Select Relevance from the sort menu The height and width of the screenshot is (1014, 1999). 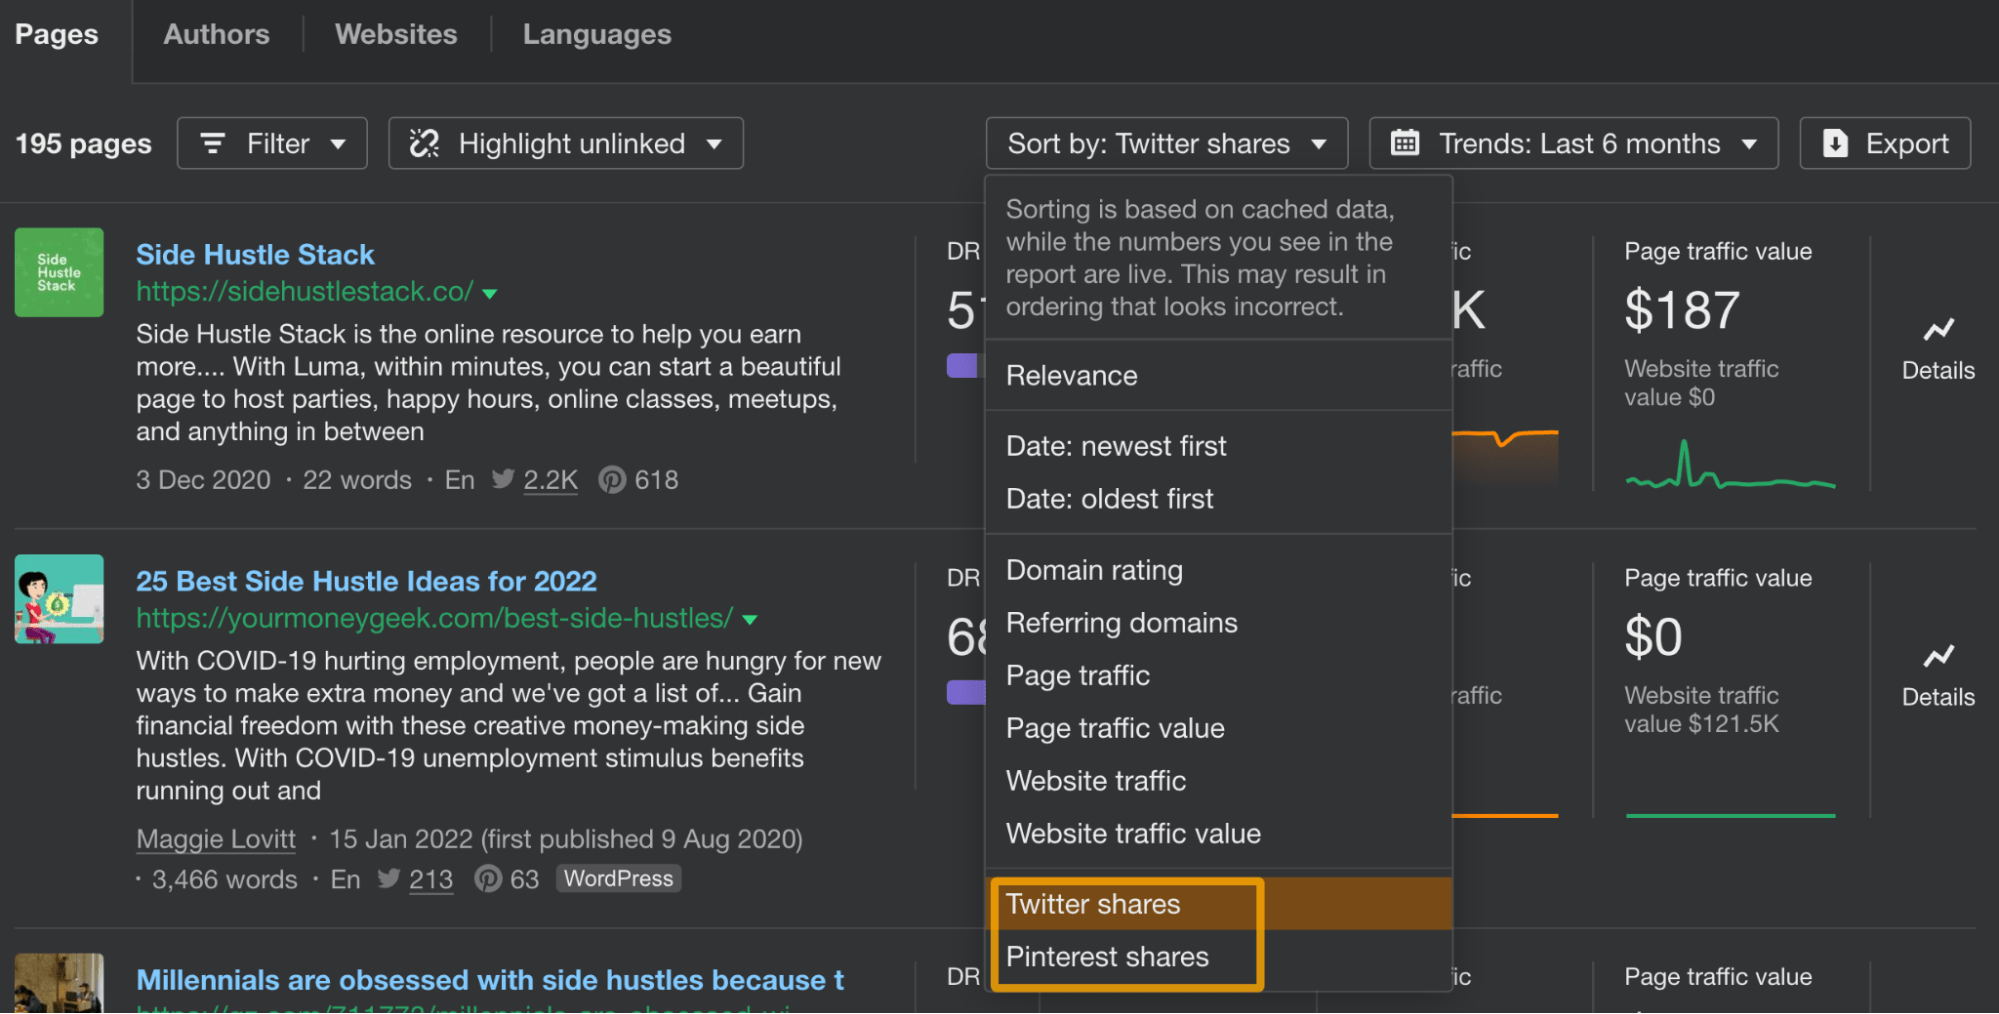click(x=1071, y=375)
